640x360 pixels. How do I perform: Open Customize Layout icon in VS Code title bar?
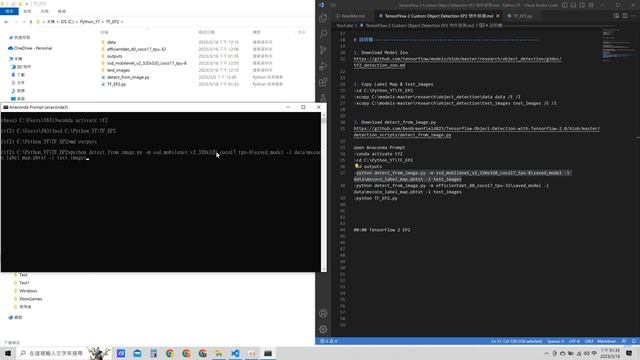[x=591, y=5]
